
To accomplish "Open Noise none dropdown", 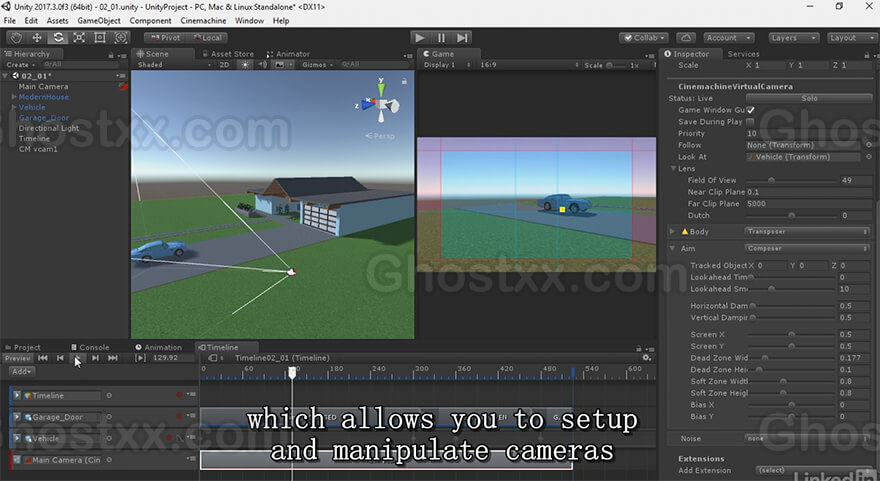I will pyautogui.click(x=808, y=438).
